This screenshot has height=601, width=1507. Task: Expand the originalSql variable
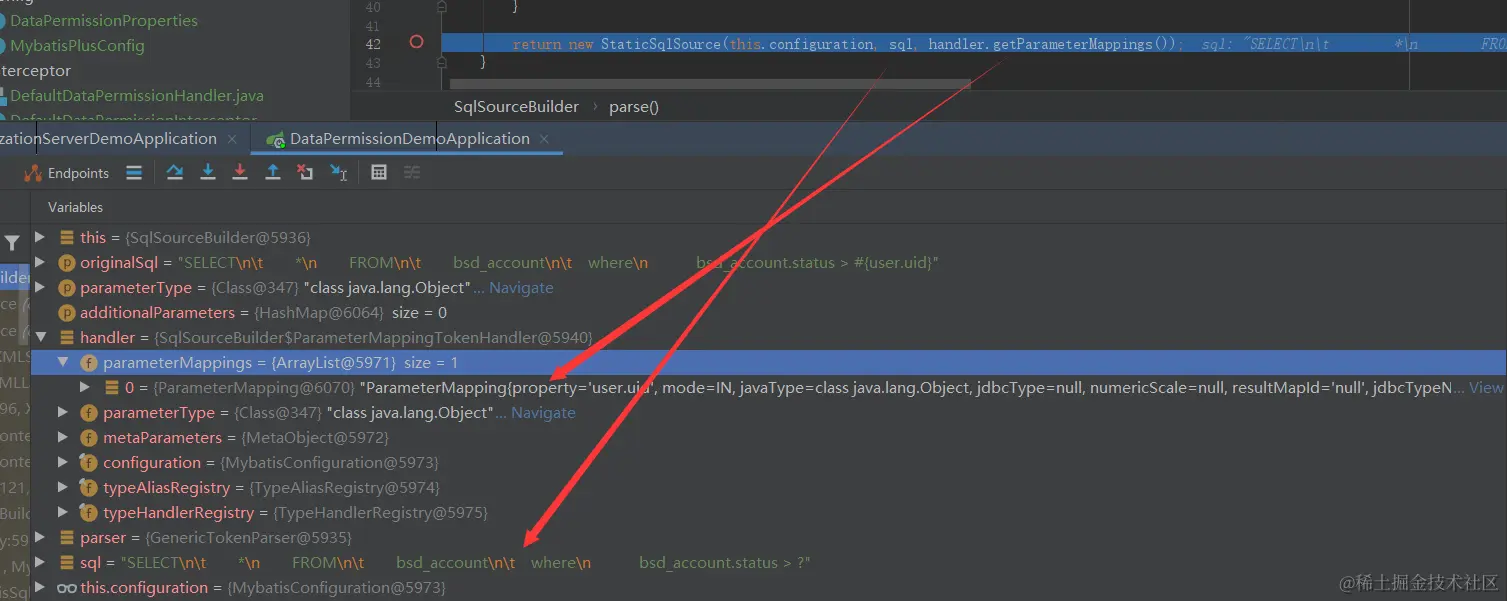click(40, 262)
